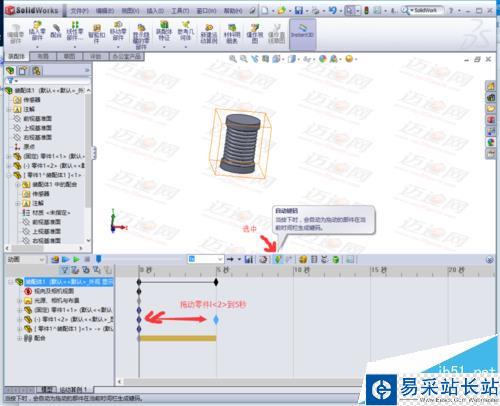Screen dimensions: 500x406
Task: Click the SolidWorks search input field
Action: coord(426,11)
